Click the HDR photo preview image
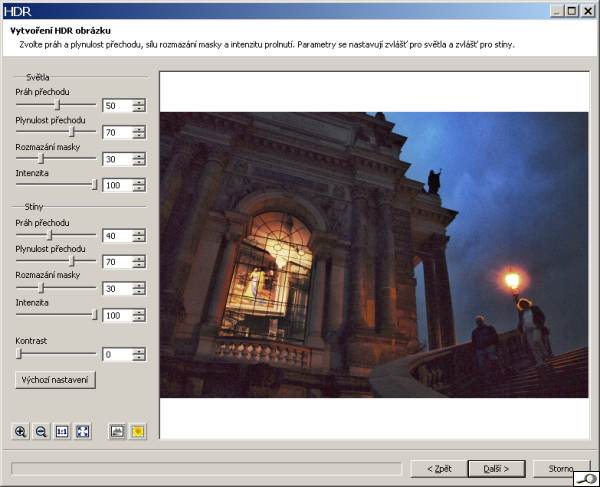 [373, 254]
